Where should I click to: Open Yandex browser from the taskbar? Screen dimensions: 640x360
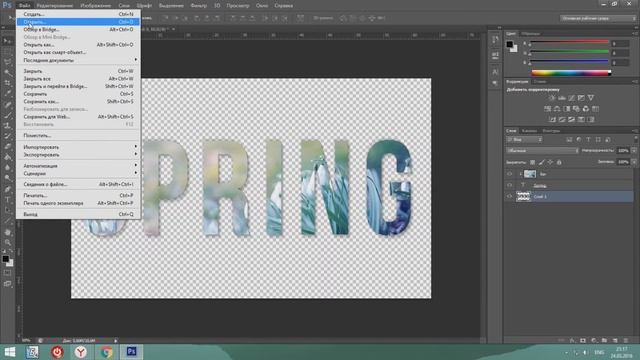(81, 352)
